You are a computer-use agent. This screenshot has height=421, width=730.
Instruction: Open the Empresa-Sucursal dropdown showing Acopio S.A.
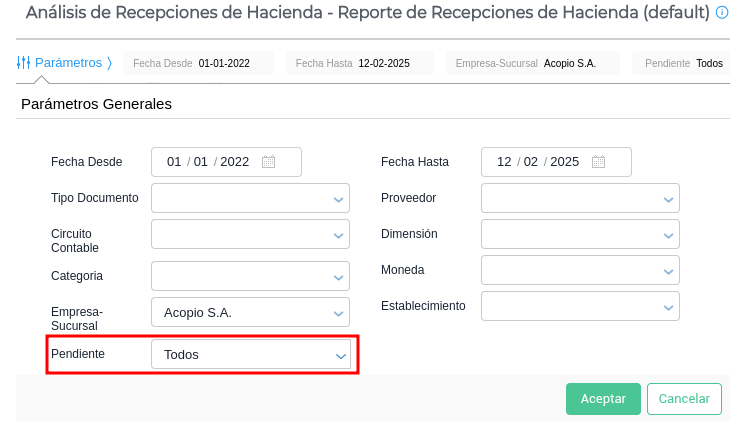tap(250, 312)
